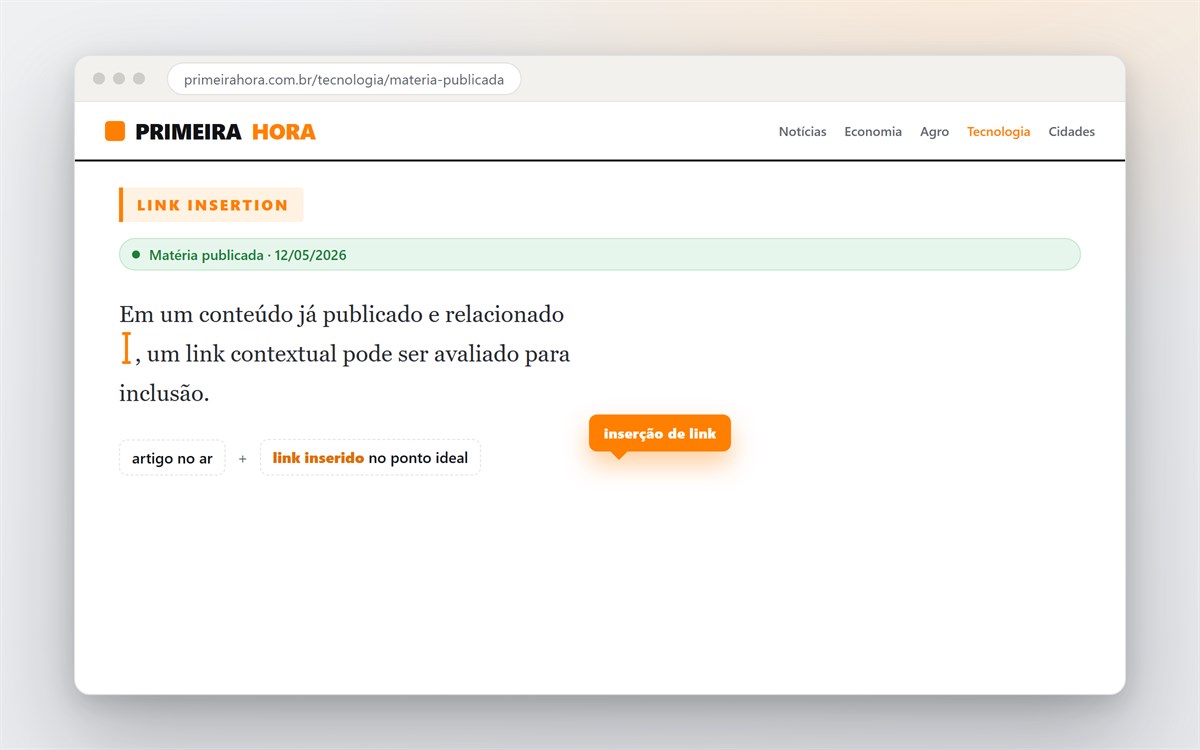Click the browser address bar URL
Viewport: 1200px width, 750px height.
(x=344, y=79)
